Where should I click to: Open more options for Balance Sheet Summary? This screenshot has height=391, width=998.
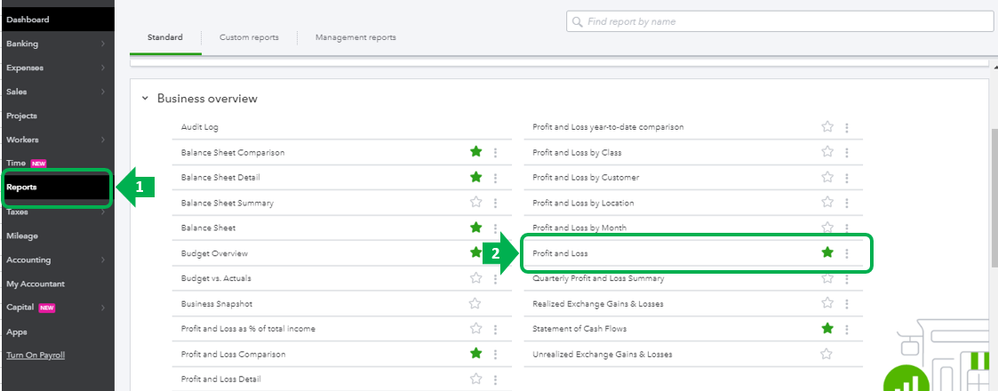point(495,203)
